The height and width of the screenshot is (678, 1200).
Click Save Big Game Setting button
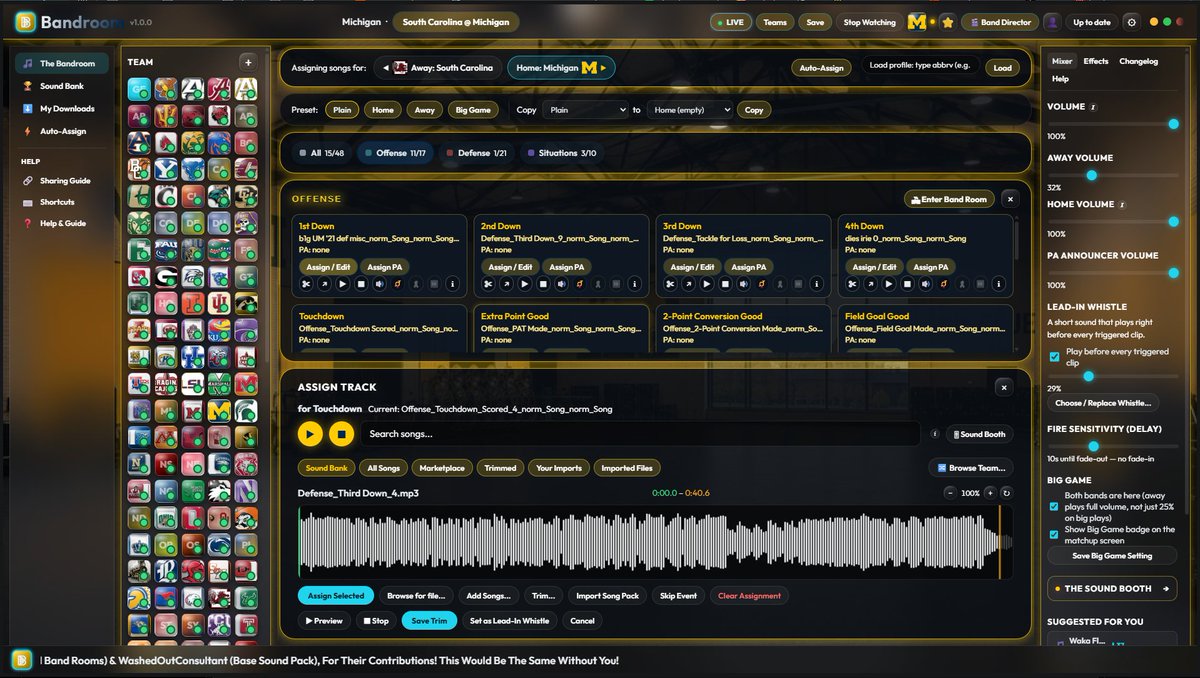point(1112,556)
